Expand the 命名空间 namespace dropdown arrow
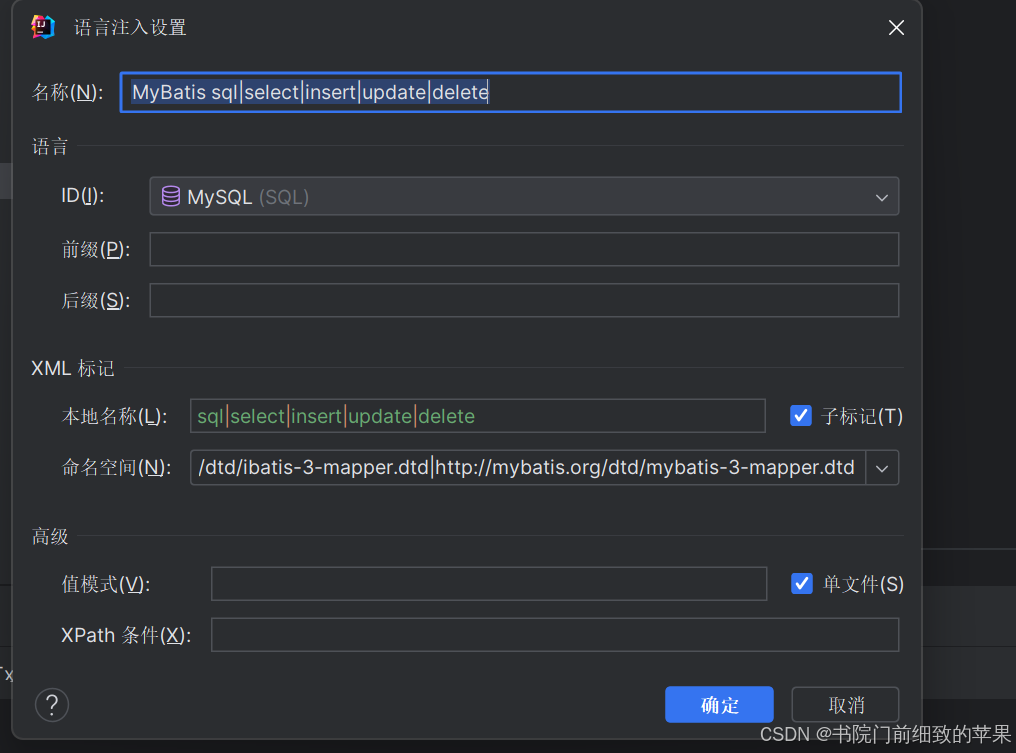This screenshot has height=753, width=1016. click(x=882, y=468)
